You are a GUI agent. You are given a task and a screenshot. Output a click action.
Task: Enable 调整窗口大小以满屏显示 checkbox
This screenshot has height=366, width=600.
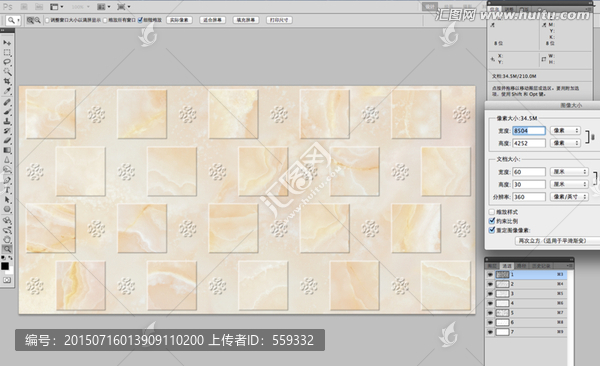tap(47, 20)
